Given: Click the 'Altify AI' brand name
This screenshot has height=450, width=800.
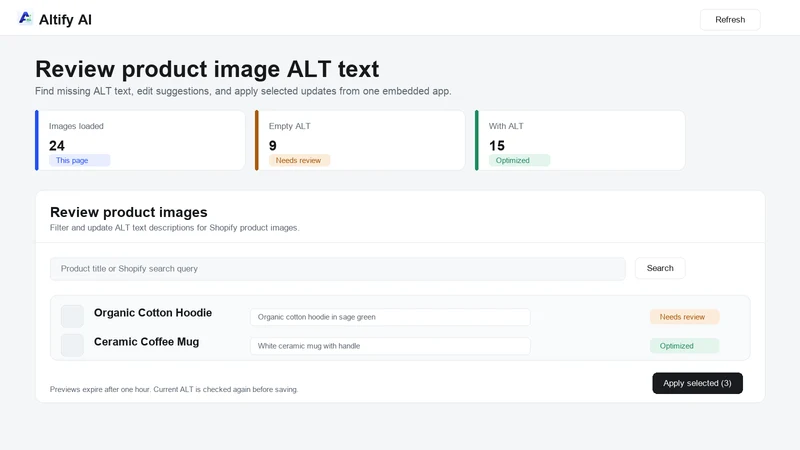Looking at the screenshot, I should tap(65, 20).
